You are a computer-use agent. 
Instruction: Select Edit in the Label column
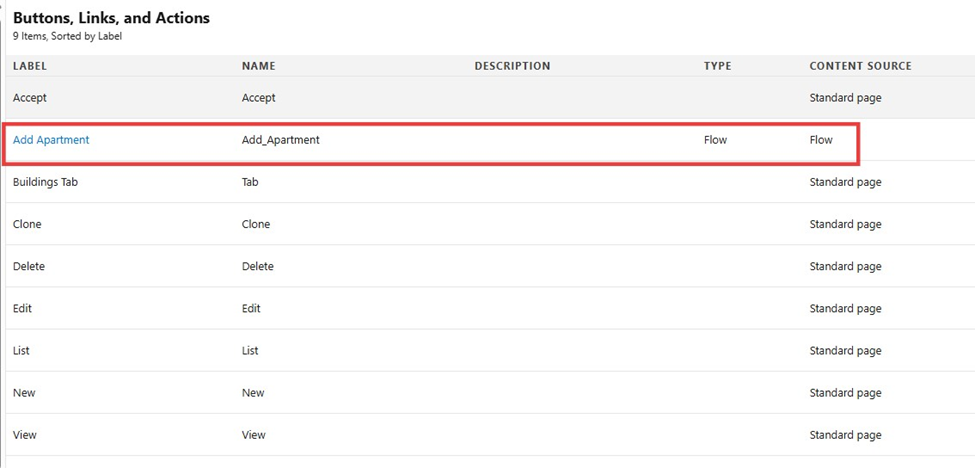coord(23,308)
